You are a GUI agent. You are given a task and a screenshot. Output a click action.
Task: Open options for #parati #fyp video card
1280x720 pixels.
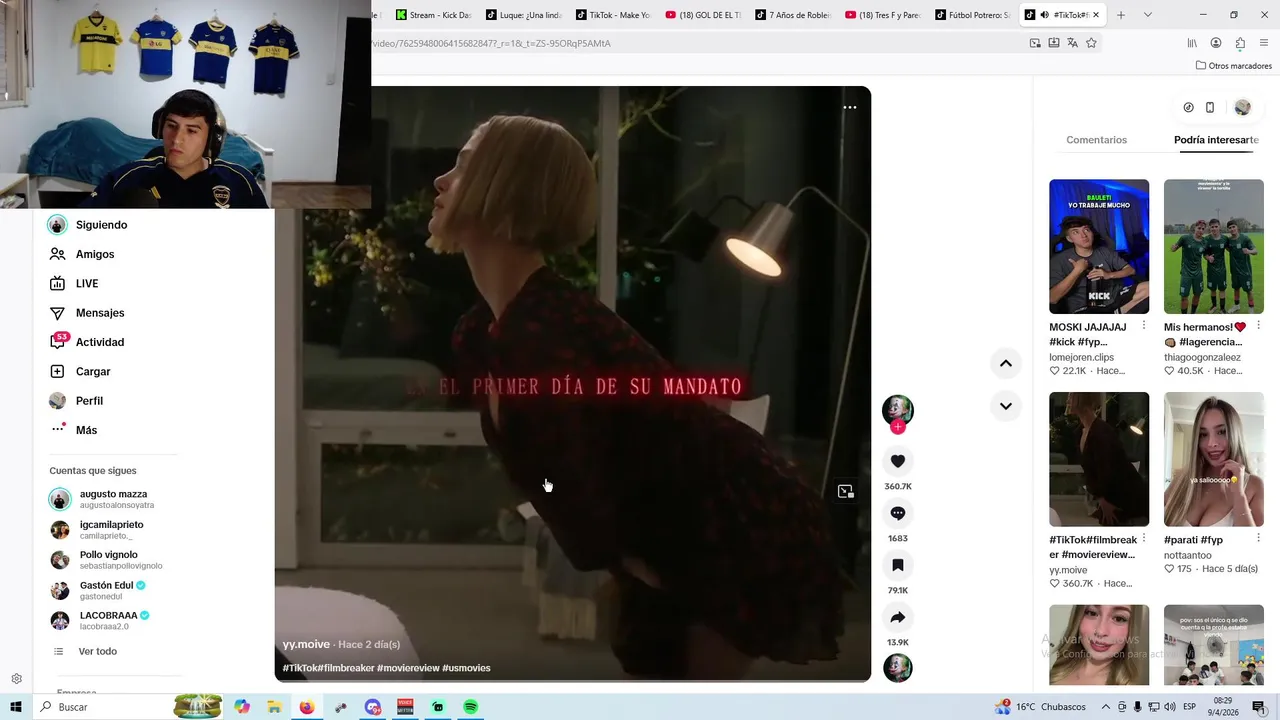pos(1258,539)
